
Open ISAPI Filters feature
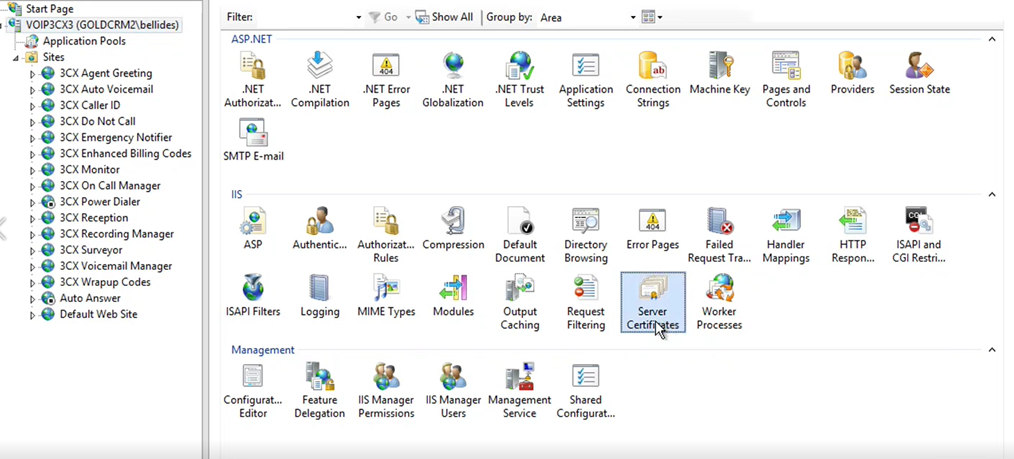(x=253, y=296)
